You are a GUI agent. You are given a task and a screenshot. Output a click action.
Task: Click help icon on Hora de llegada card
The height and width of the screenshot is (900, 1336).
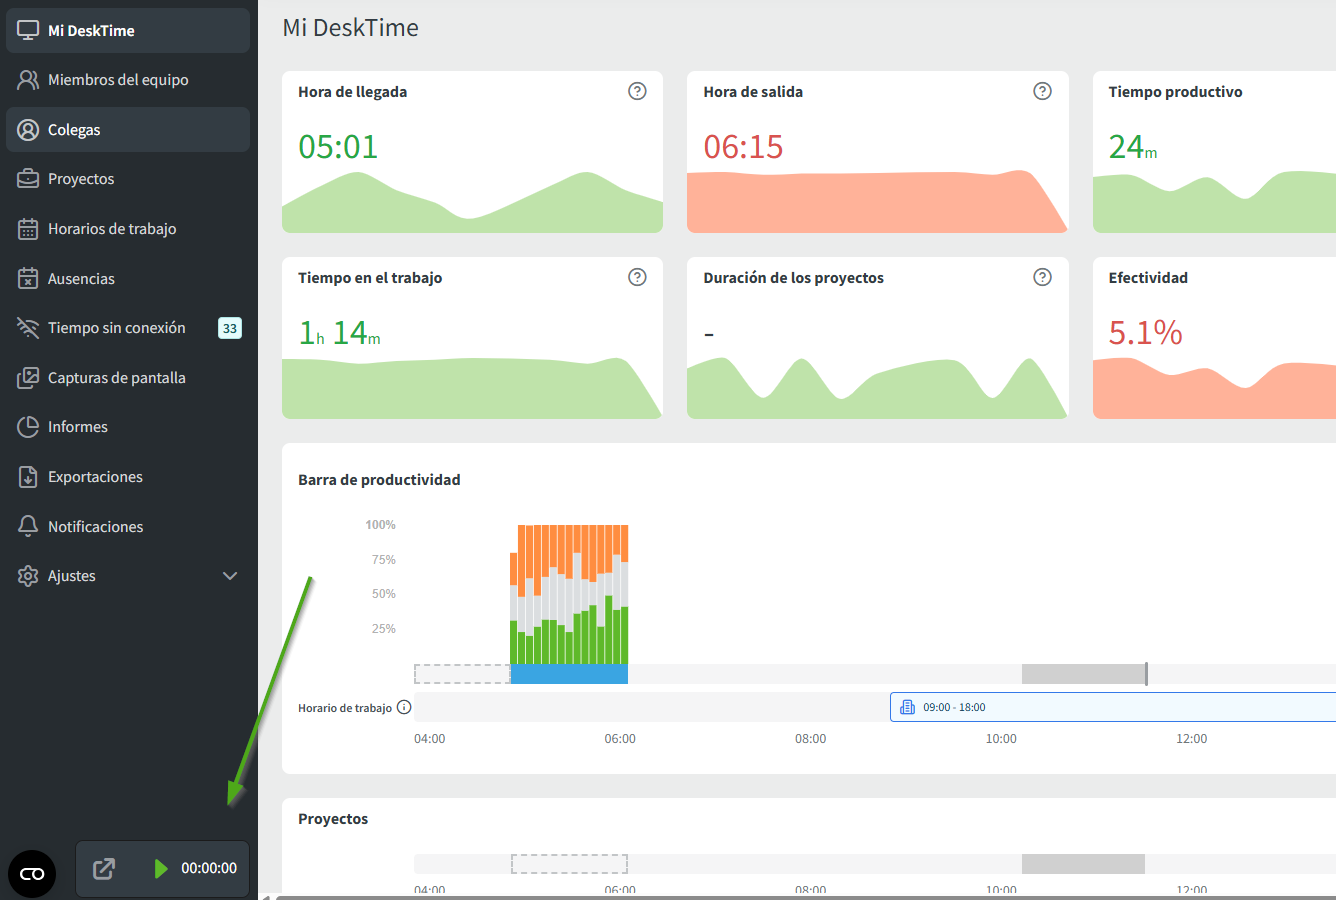(x=637, y=91)
